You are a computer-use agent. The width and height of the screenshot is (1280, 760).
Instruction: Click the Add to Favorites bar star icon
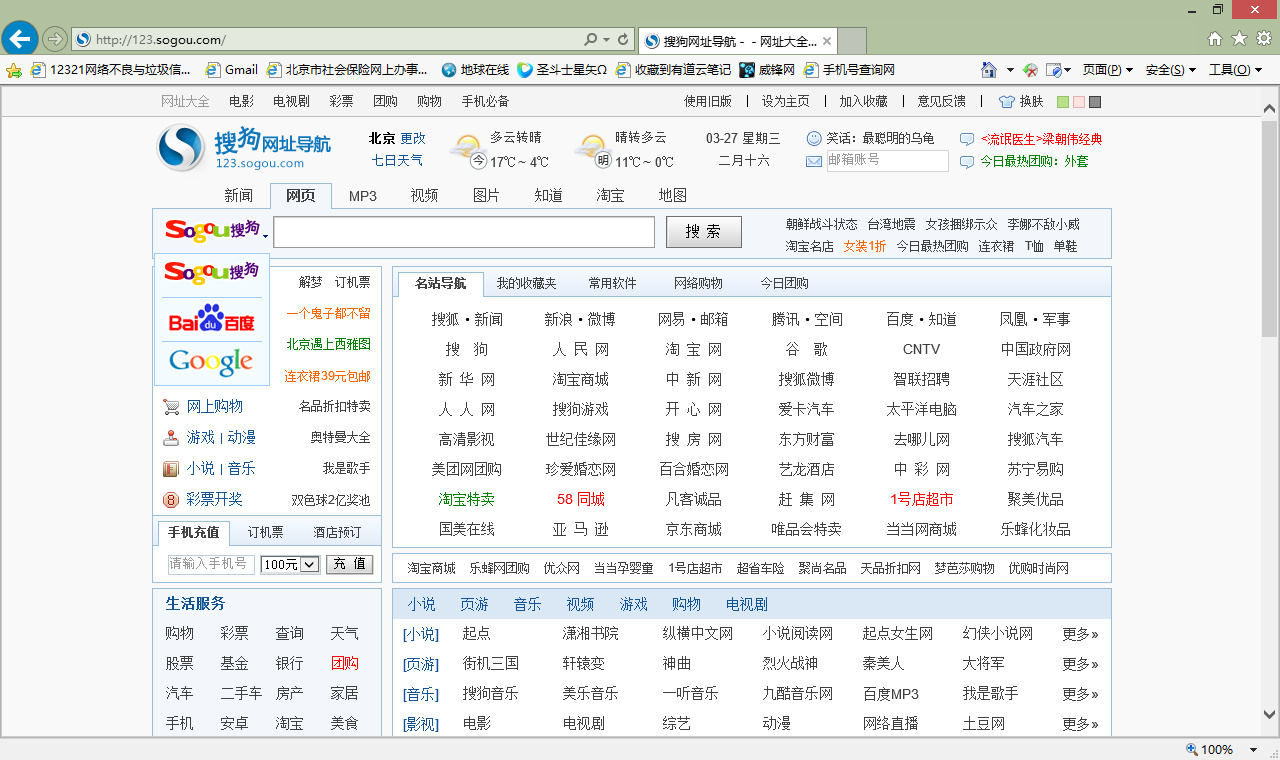click(x=14, y=70)
